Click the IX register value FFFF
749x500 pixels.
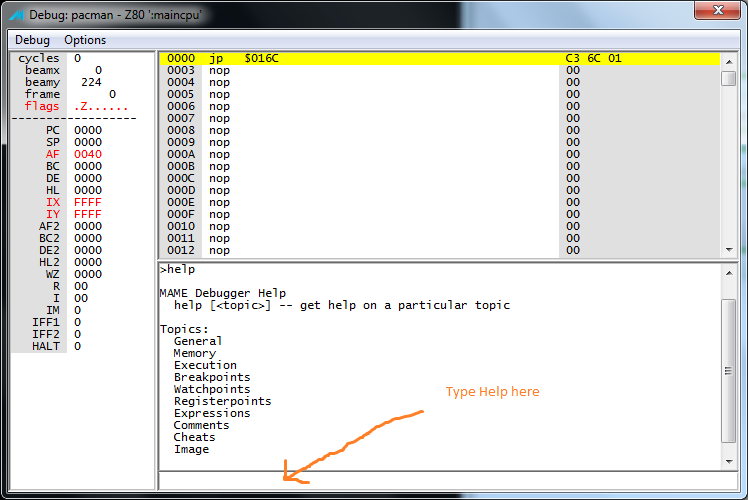(88, 202)
